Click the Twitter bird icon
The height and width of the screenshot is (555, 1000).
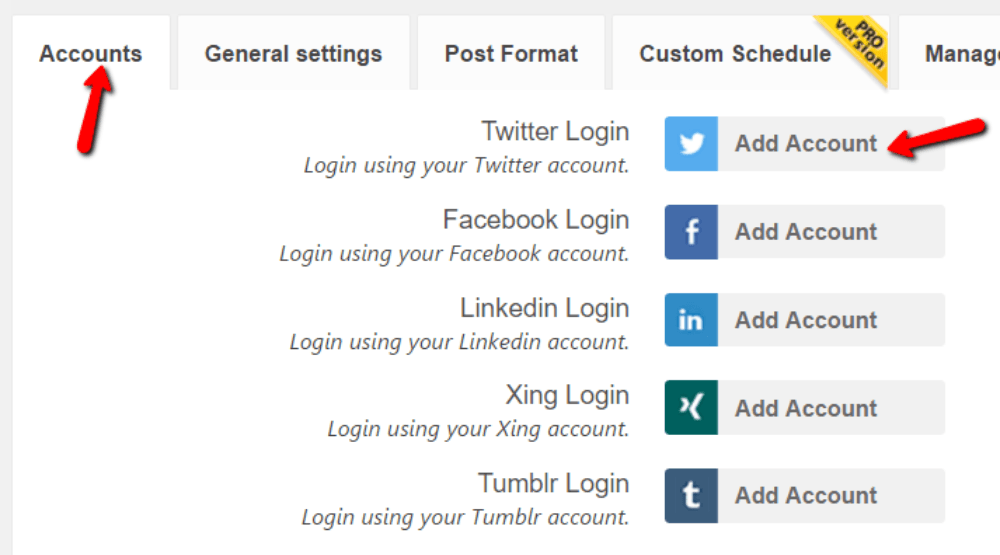(x=691, y=144)
